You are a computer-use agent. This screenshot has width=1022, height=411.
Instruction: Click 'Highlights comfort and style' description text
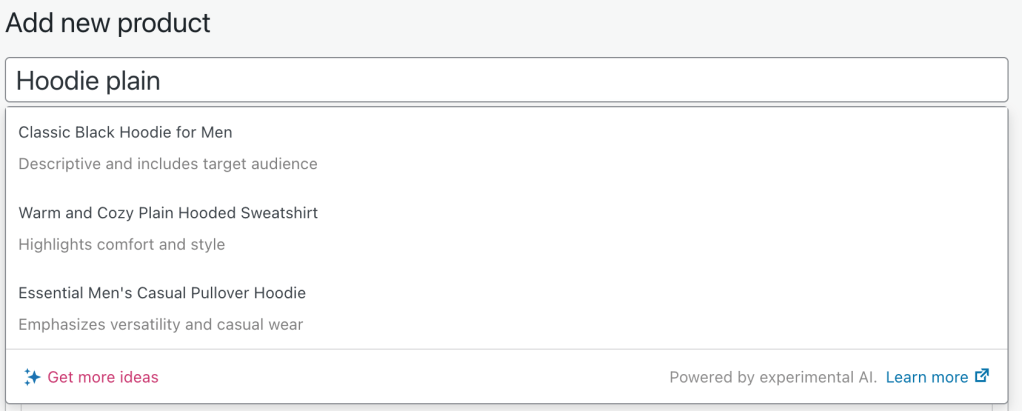coord(122,244)
